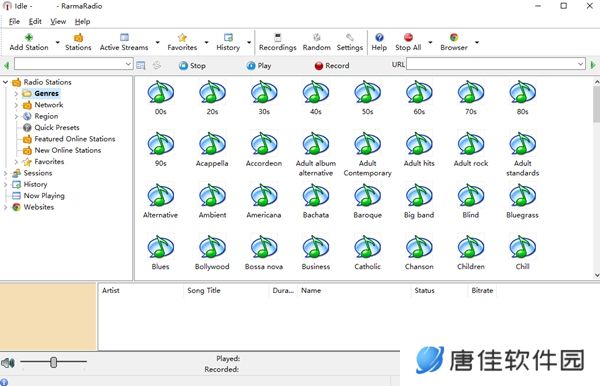This screenshot has width=600, height=386.
Task: Expand the Region tree node
Action: click(16, 116)
